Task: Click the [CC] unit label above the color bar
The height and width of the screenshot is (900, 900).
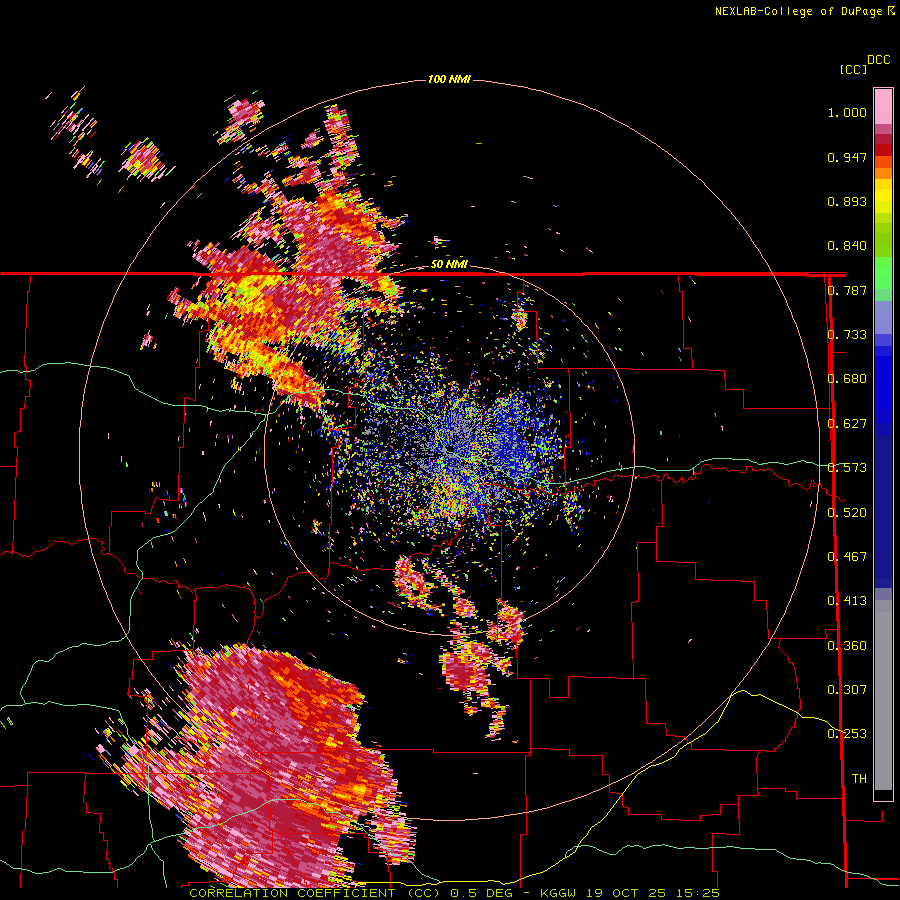Action: 853,69
